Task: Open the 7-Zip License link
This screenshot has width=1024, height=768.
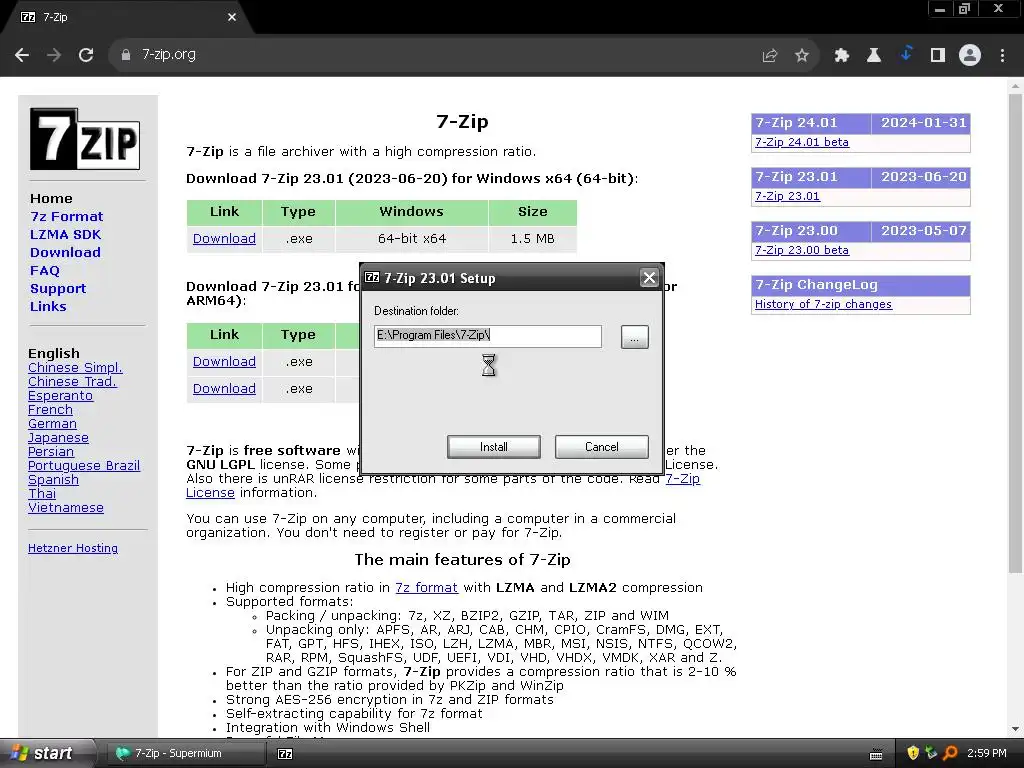Action: click(682, 479)
